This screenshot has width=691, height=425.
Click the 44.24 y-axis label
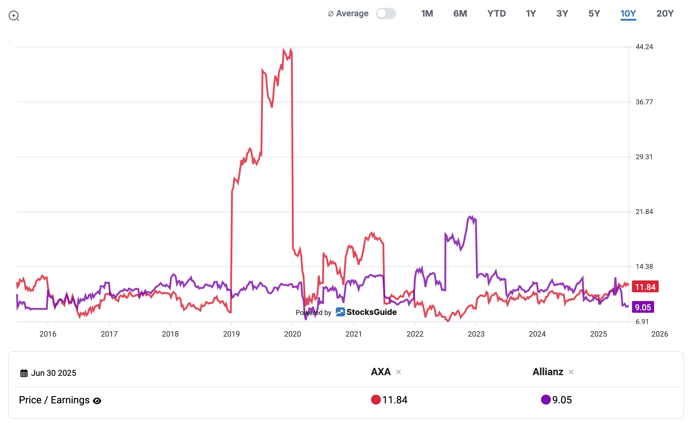pyautogui.click(x=644, y=47)
